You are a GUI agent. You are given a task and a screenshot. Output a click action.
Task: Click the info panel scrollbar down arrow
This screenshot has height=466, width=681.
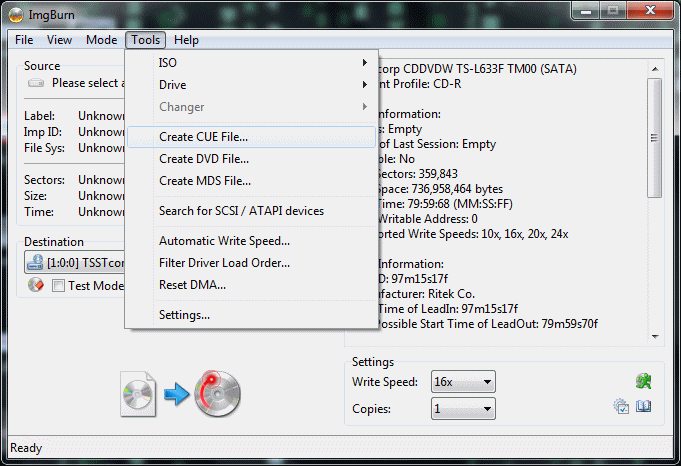[x=655, y=337]
